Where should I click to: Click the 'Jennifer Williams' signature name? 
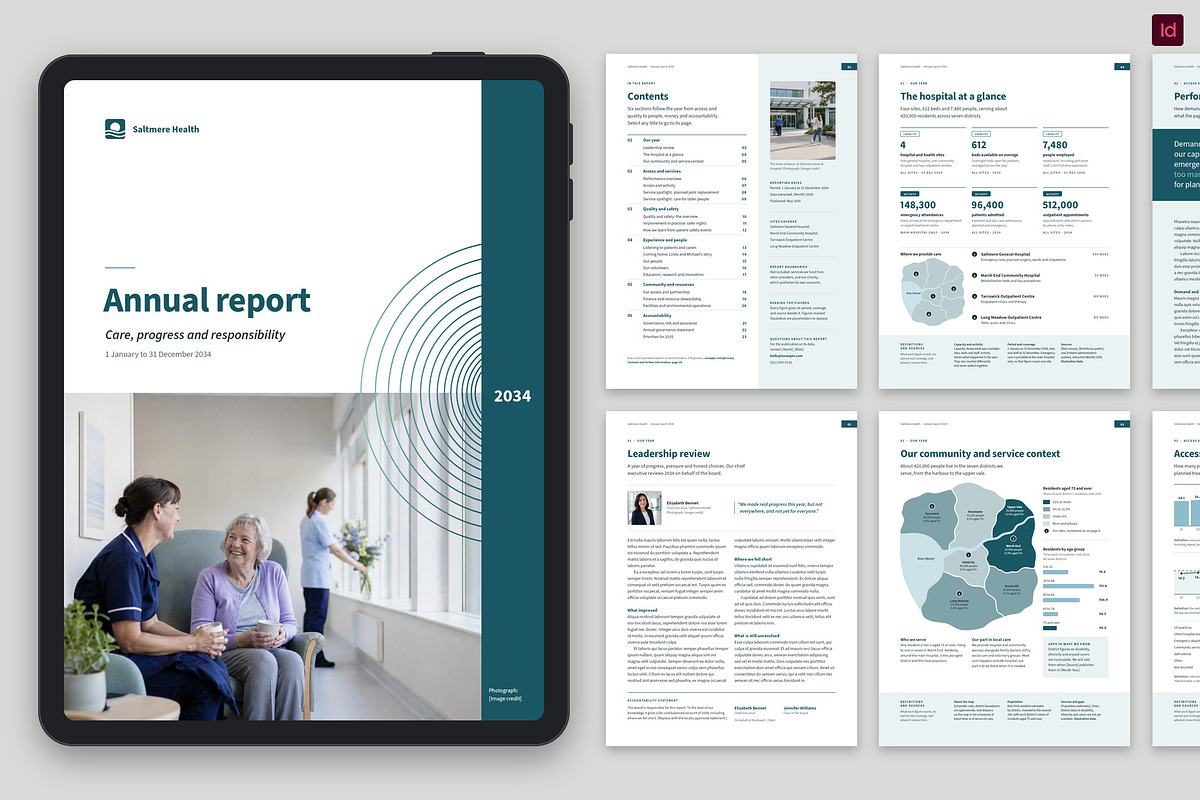[798, 708]
